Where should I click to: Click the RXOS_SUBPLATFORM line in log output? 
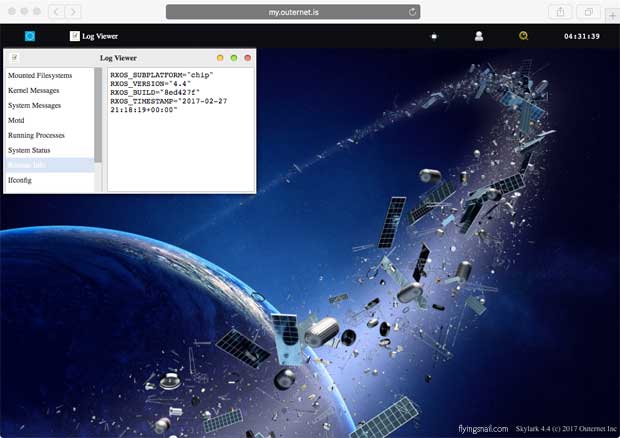(x=162, y=75)
